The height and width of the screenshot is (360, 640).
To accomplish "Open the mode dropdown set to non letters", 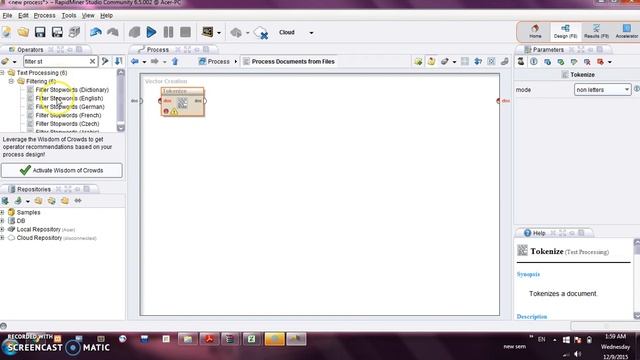I will pos(602,89).
